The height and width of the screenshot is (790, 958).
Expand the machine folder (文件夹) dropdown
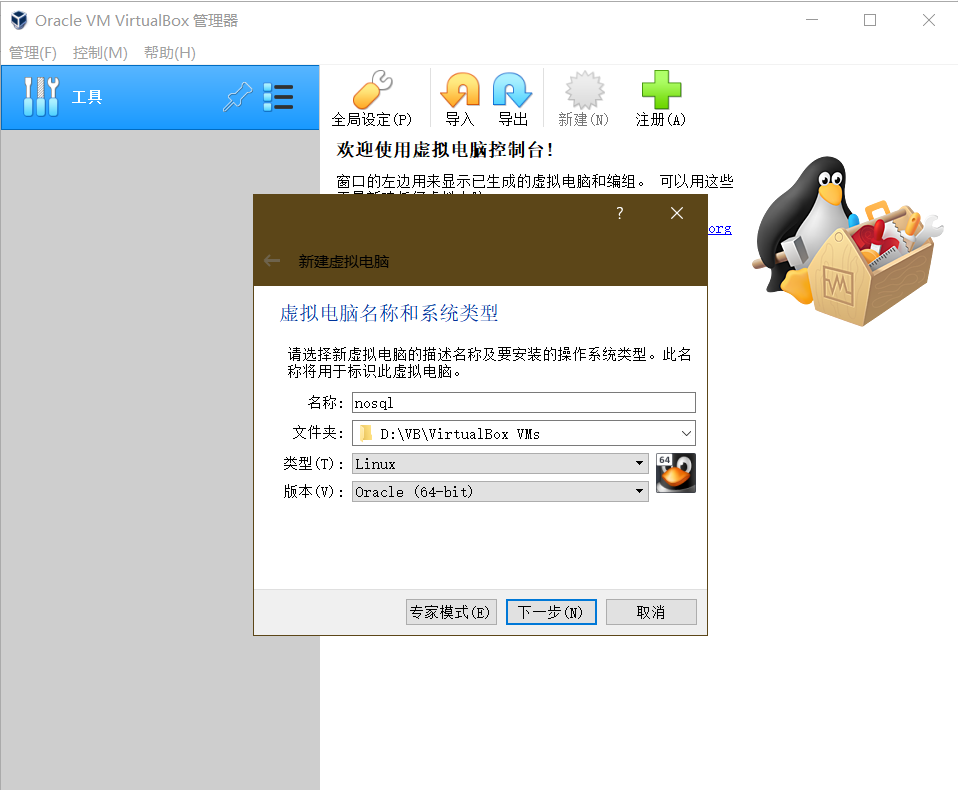click(686, 433)
